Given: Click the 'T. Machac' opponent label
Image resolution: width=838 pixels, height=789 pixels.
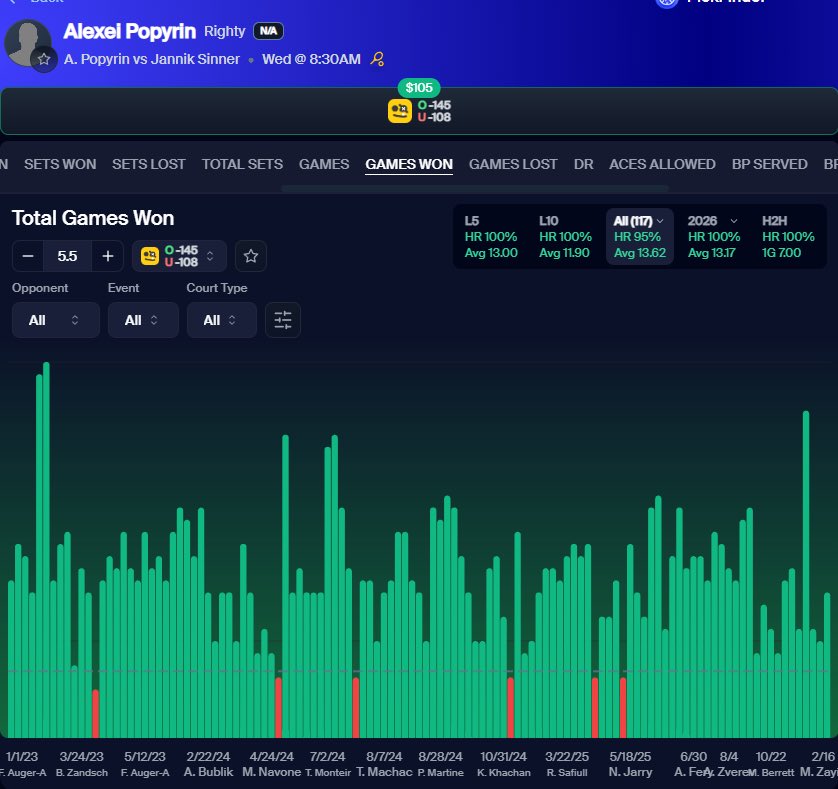Looking at the screenshot, I should (384, 772).
